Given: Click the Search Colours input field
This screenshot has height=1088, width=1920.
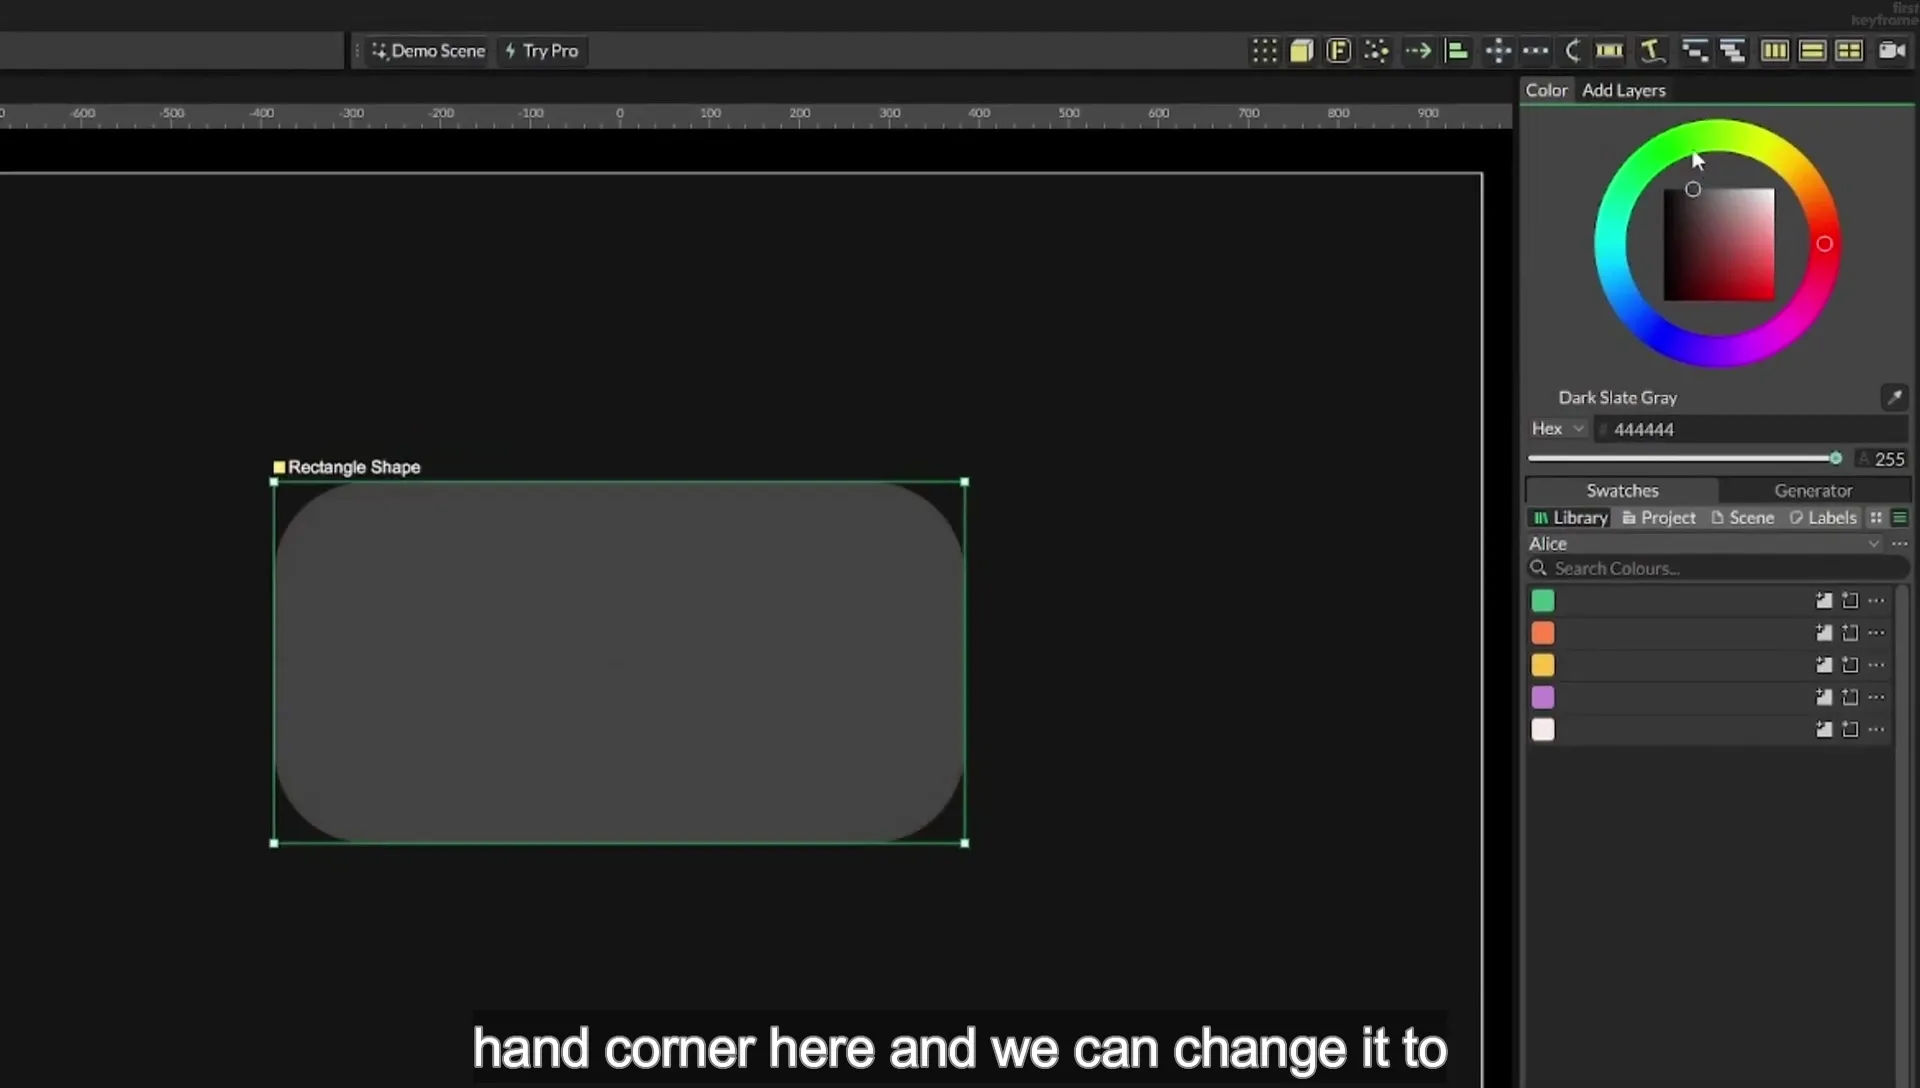Looking at the screenshot, I should point(1718,568).
